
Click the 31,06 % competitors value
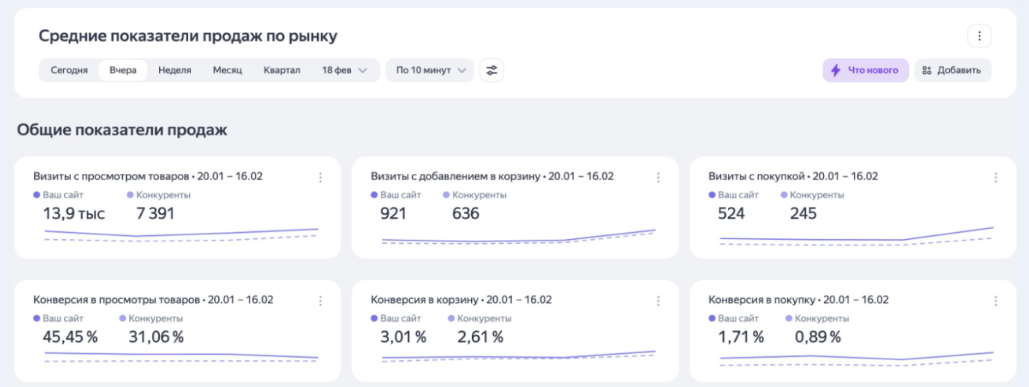156,337
